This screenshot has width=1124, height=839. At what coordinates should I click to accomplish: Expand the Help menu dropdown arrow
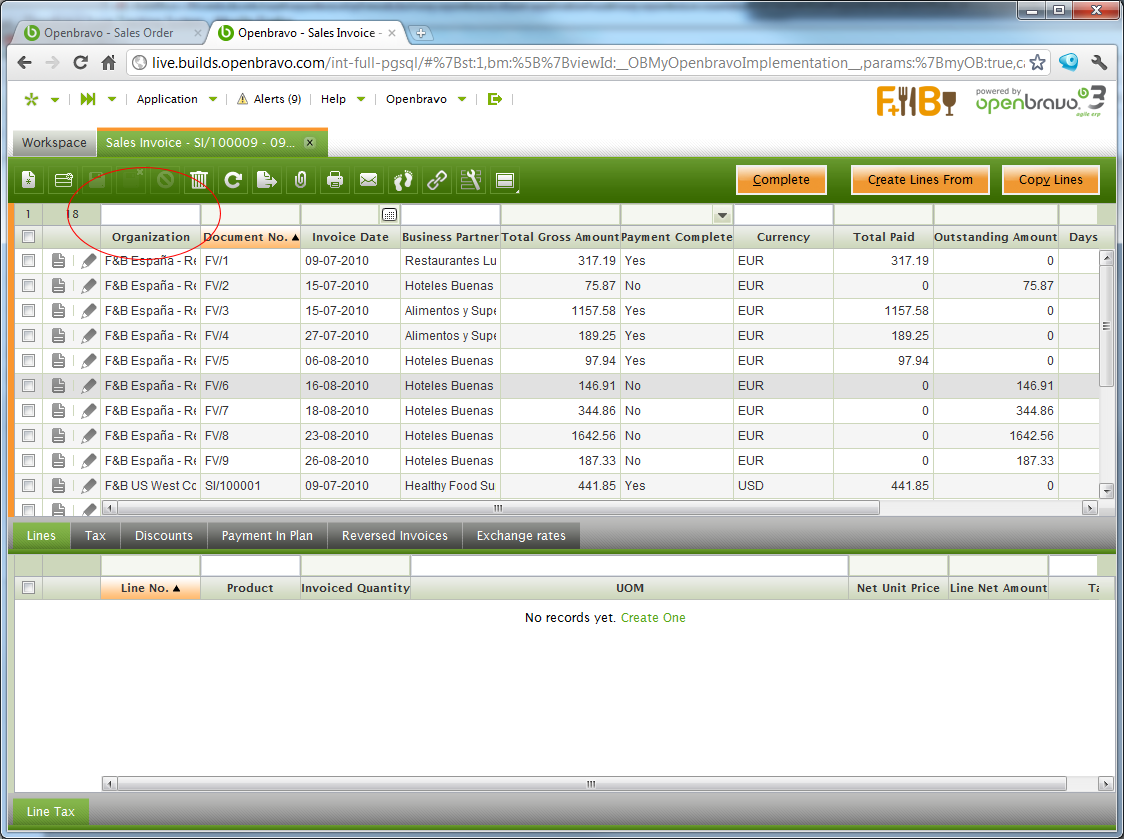[x=361, y=100]
